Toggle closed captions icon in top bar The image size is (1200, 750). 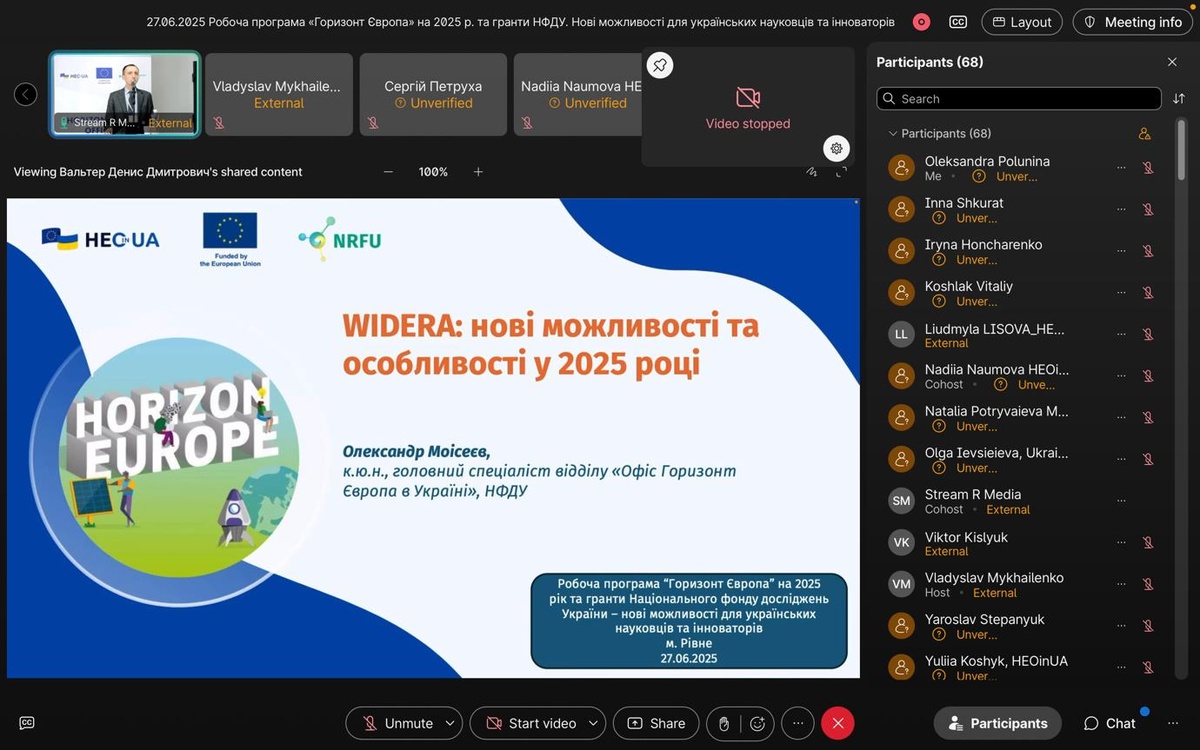(958, 22)
